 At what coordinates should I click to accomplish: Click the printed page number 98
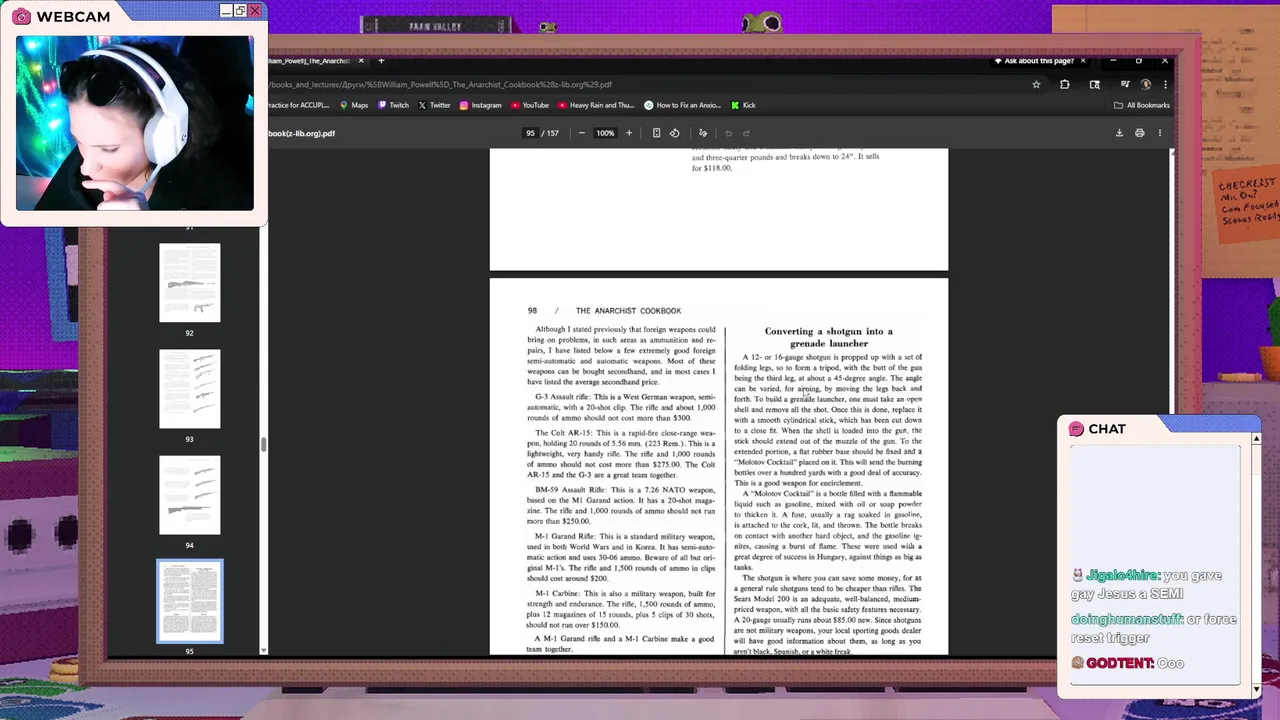[533, 311]
